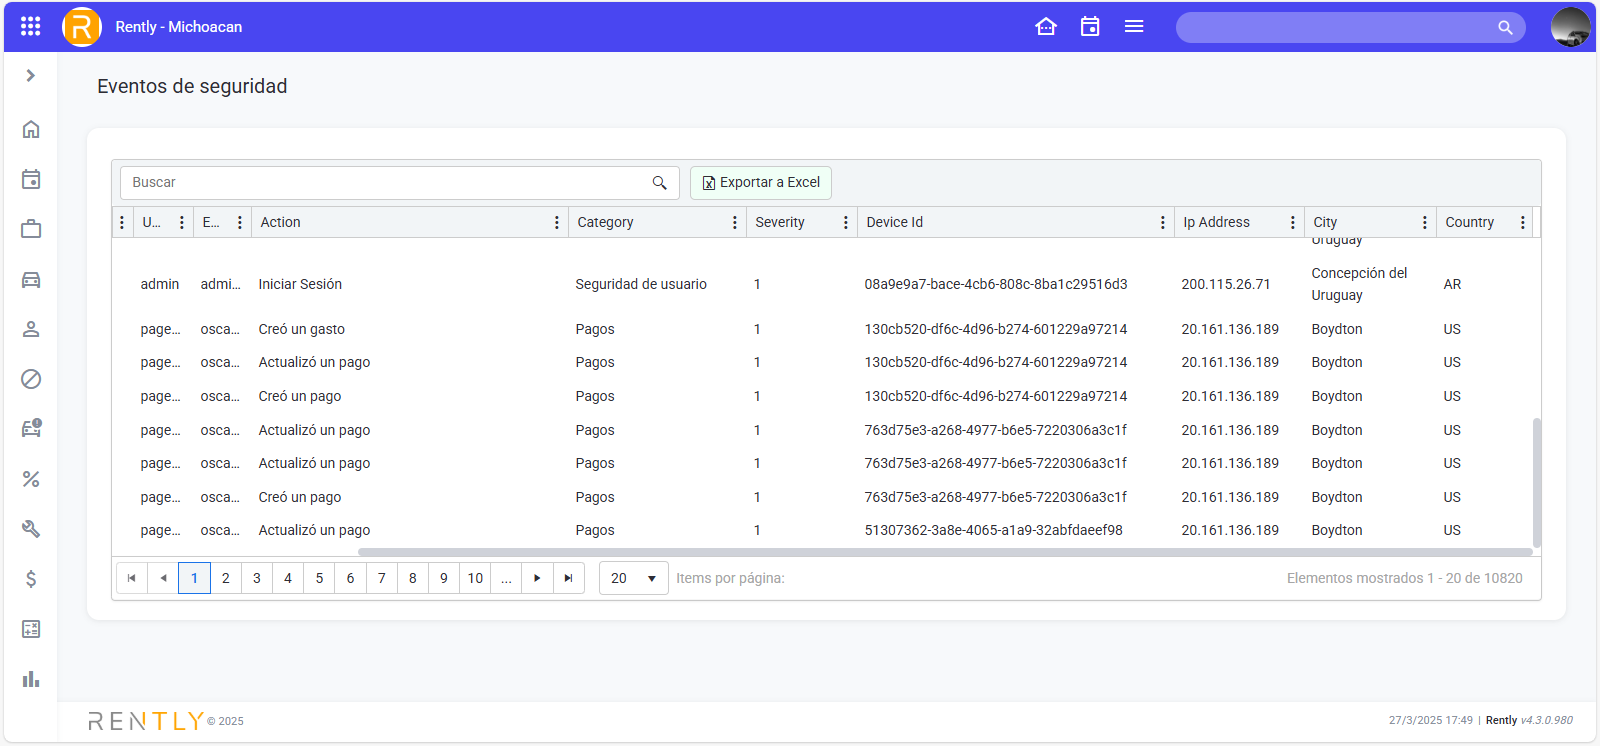
Task: Open Severity column options menu
Action: pos(846,222)
